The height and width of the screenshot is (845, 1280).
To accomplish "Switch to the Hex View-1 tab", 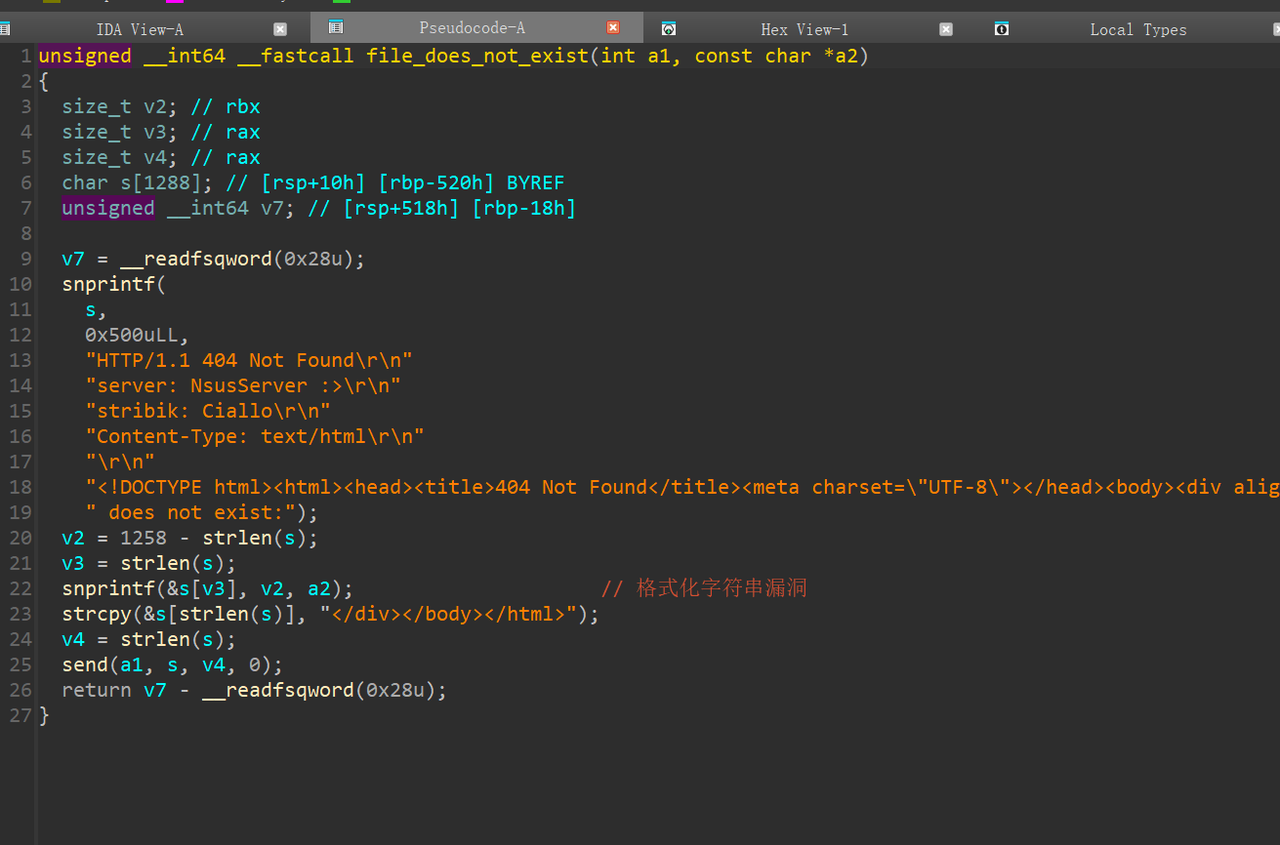I will click(804, 29).
